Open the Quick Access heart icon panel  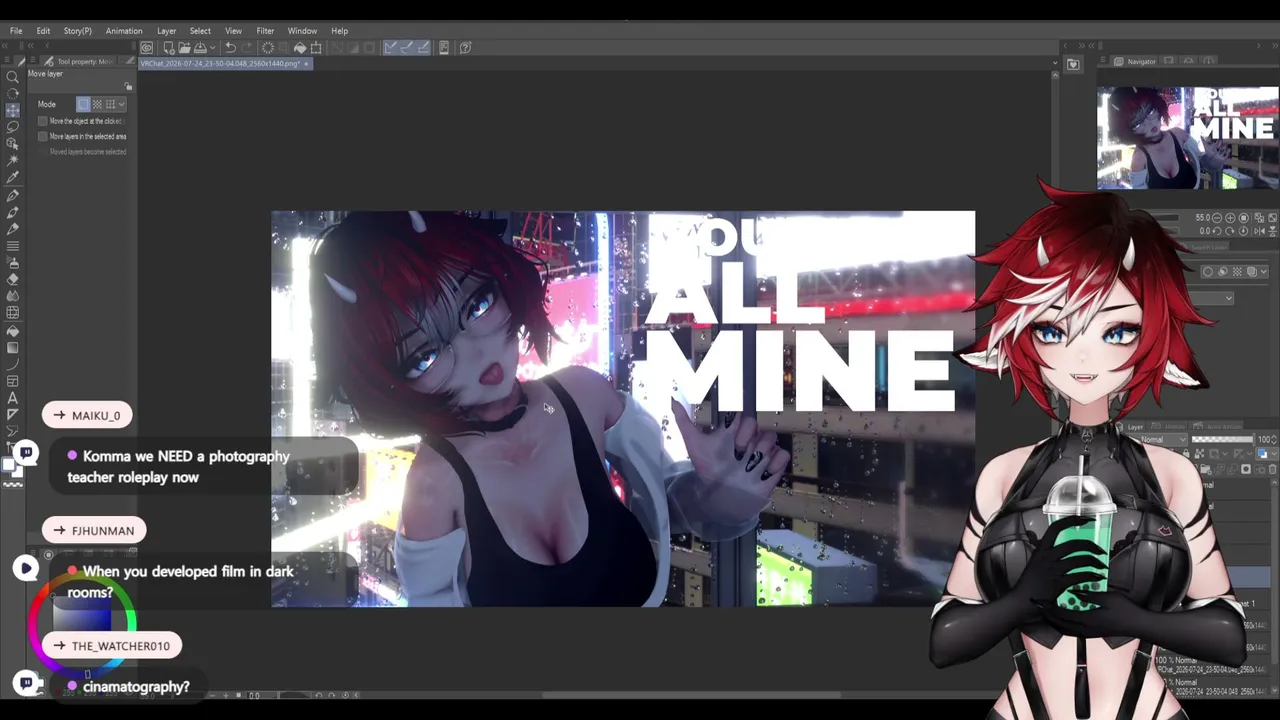[1073, 65]
